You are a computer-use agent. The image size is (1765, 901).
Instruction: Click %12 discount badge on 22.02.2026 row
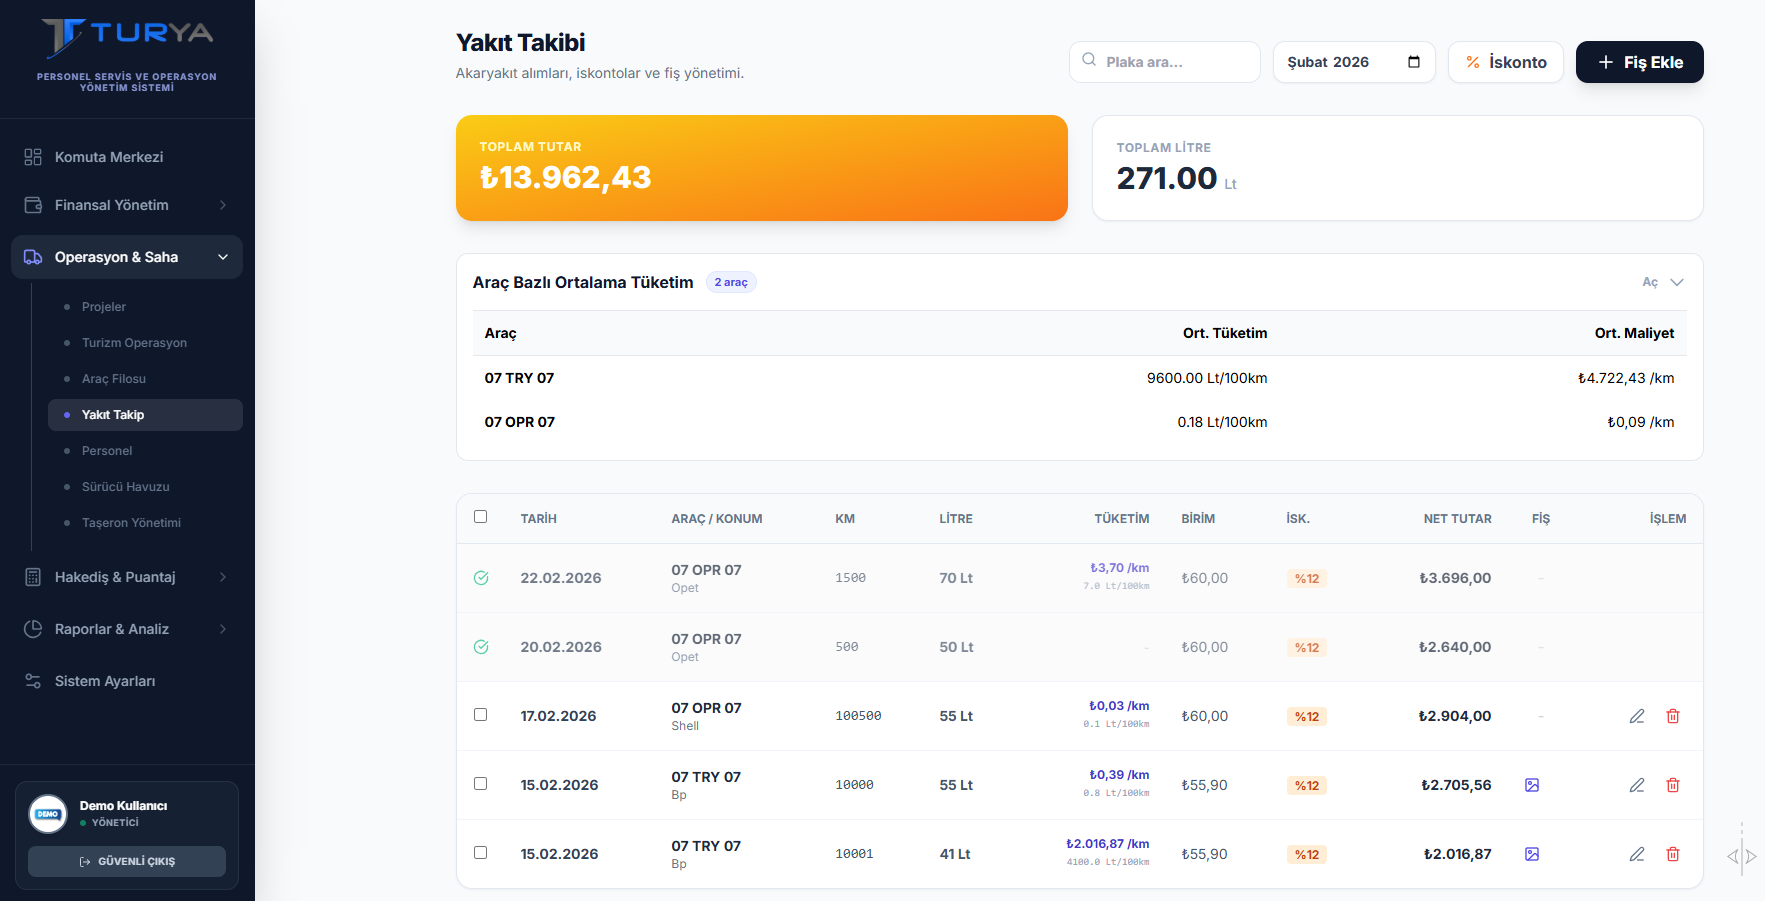point(1307,578)
